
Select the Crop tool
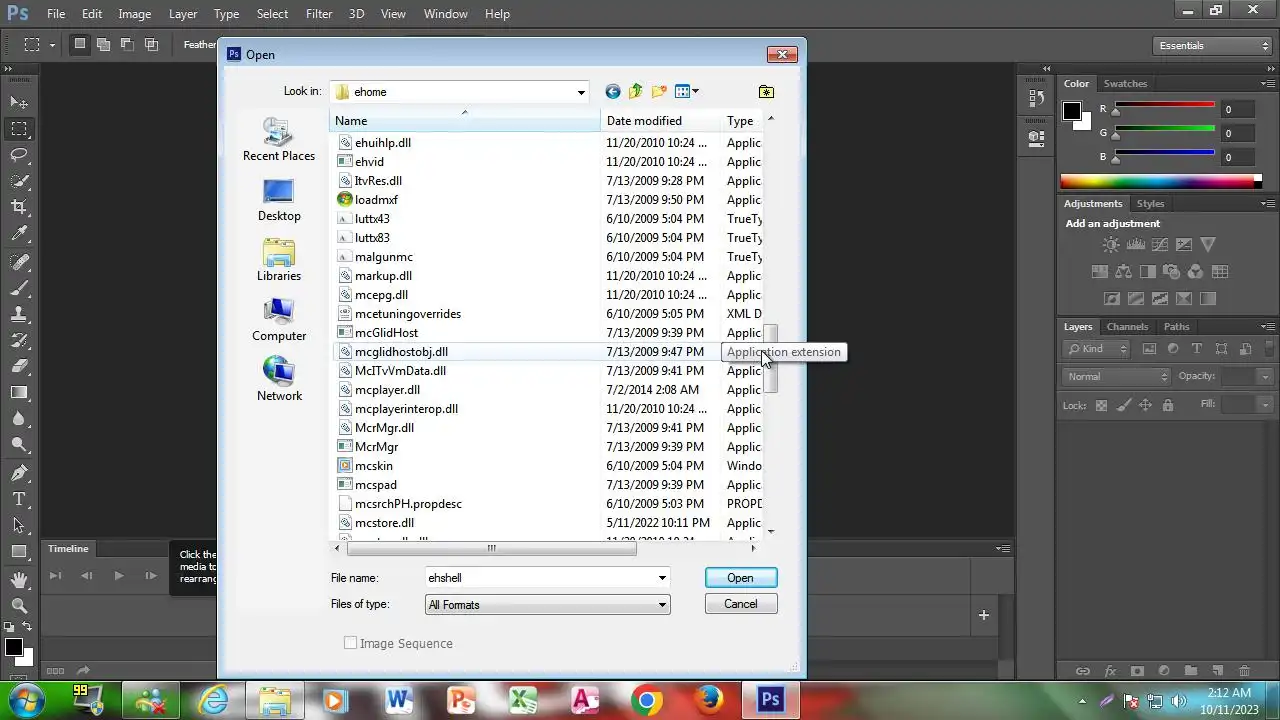[x=19, y=207]
